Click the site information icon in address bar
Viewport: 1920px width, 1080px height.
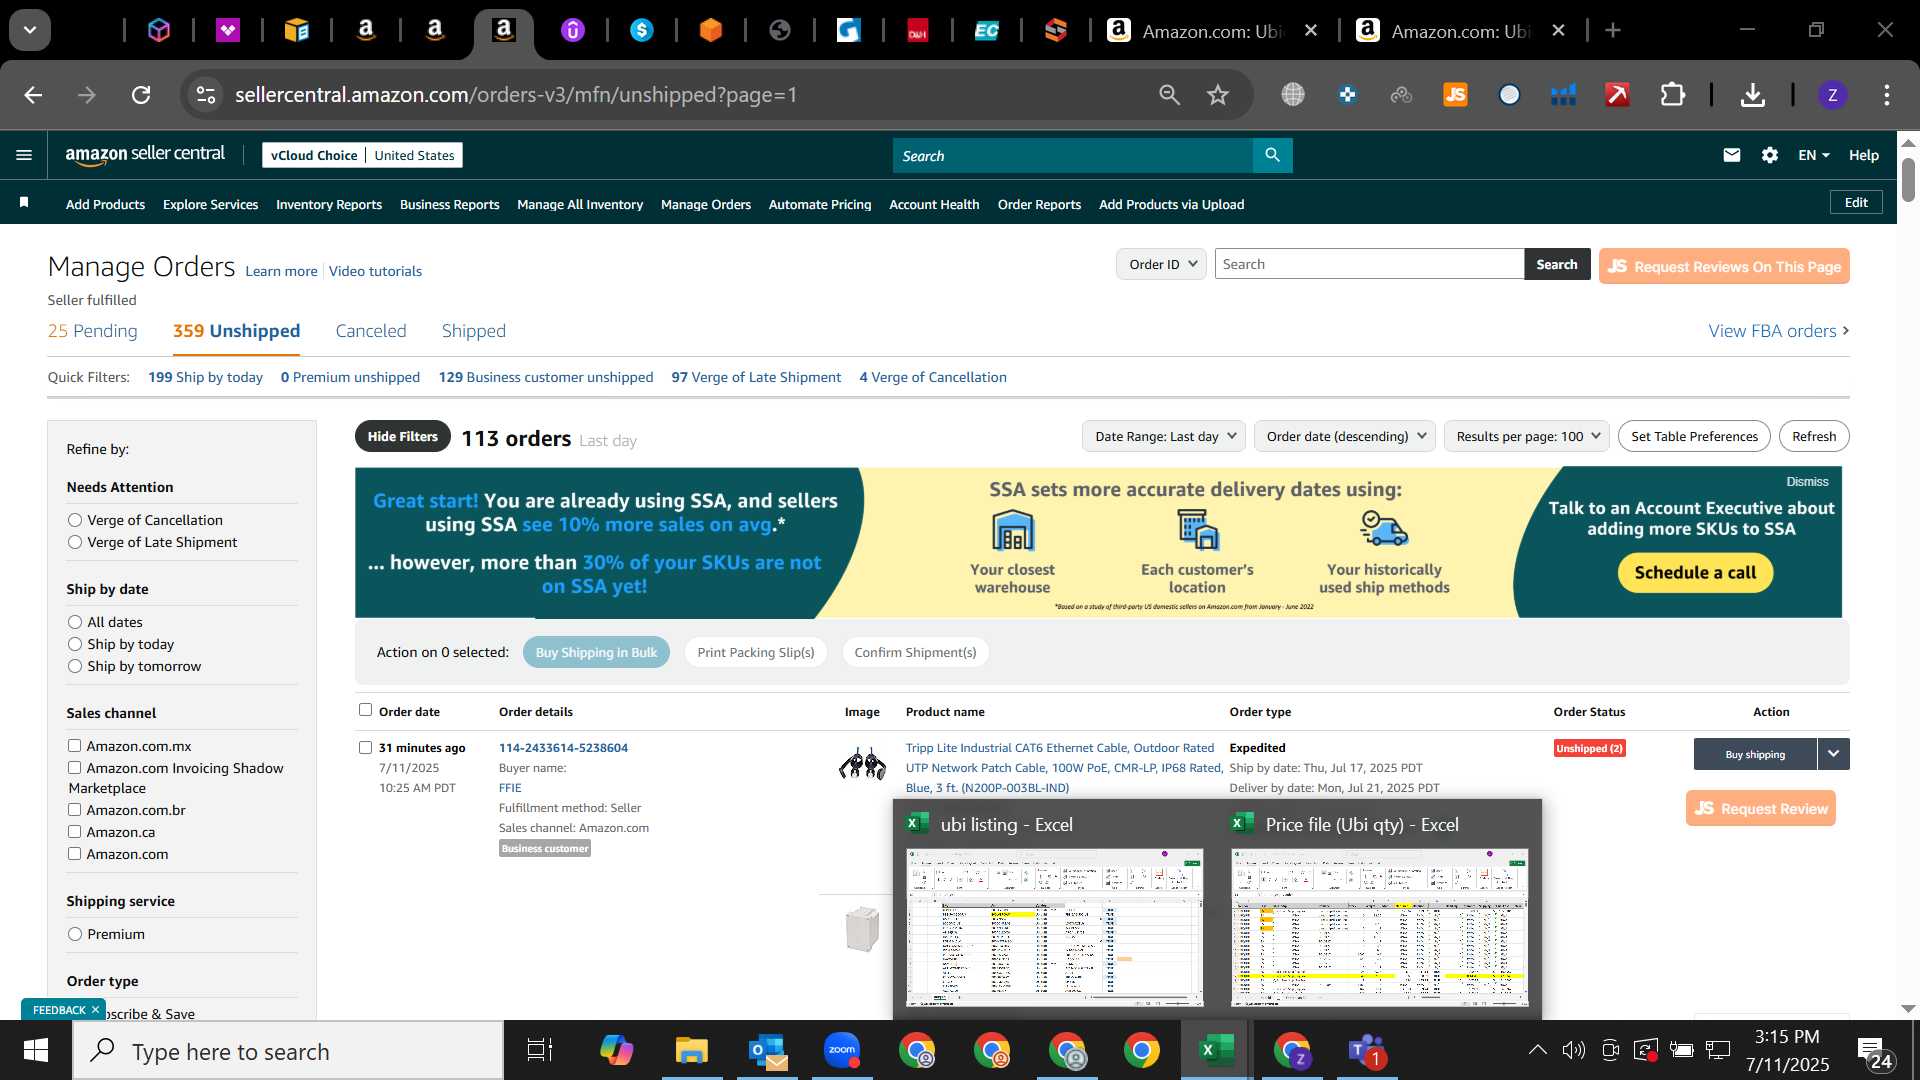205,95
